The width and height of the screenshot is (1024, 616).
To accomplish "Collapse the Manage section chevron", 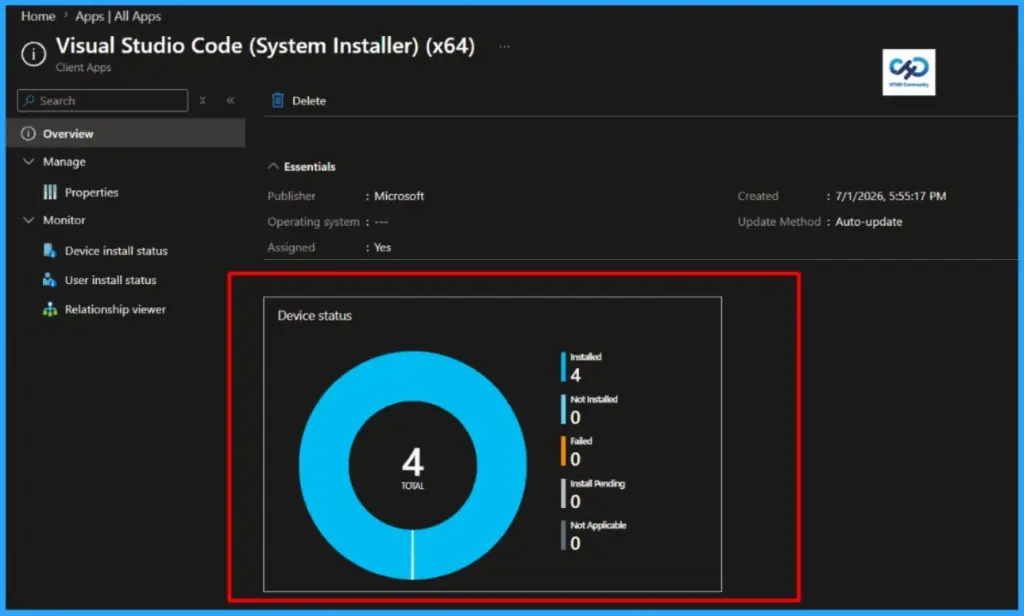I will tap(29, 161).
